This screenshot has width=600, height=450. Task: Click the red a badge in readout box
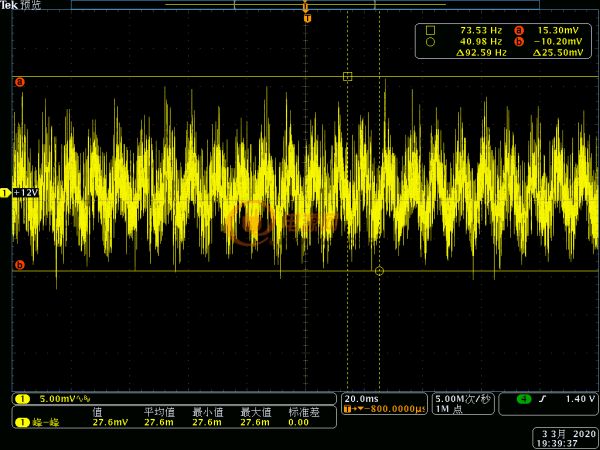[x=519, y=30]
